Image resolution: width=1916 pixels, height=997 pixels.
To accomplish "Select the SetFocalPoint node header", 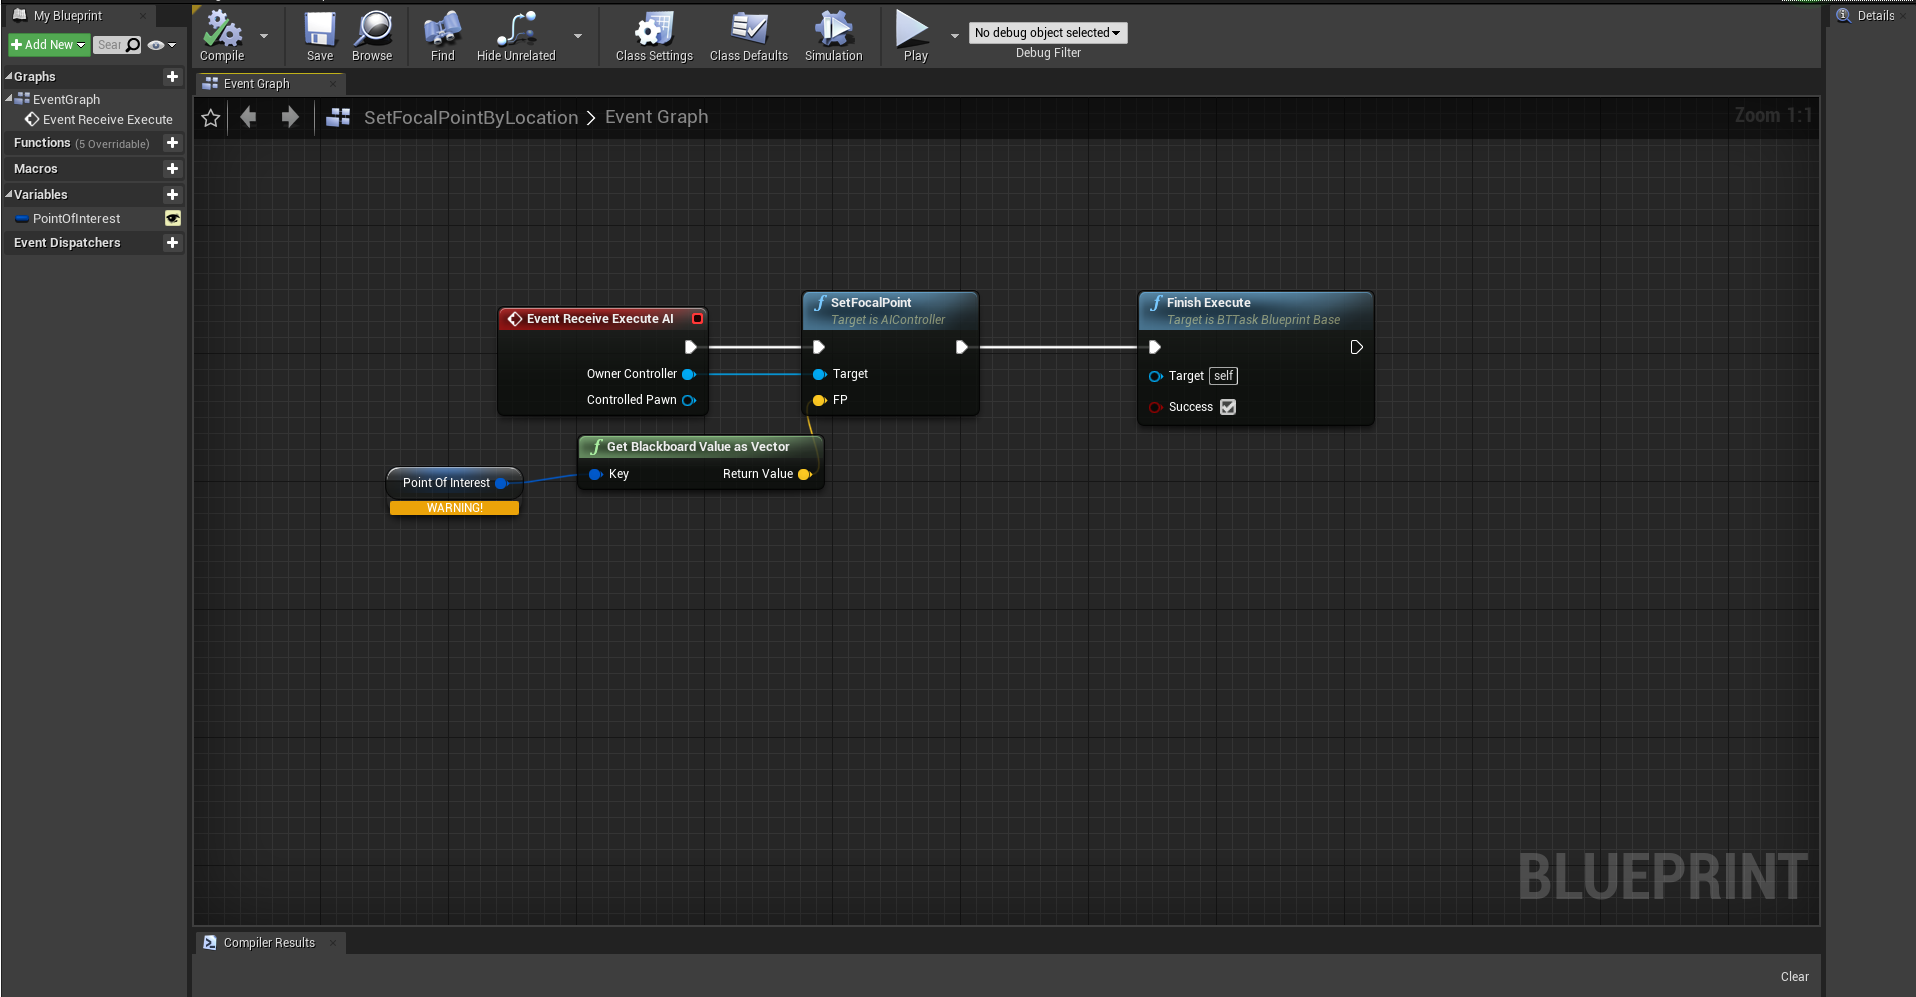I will point(890,310).
